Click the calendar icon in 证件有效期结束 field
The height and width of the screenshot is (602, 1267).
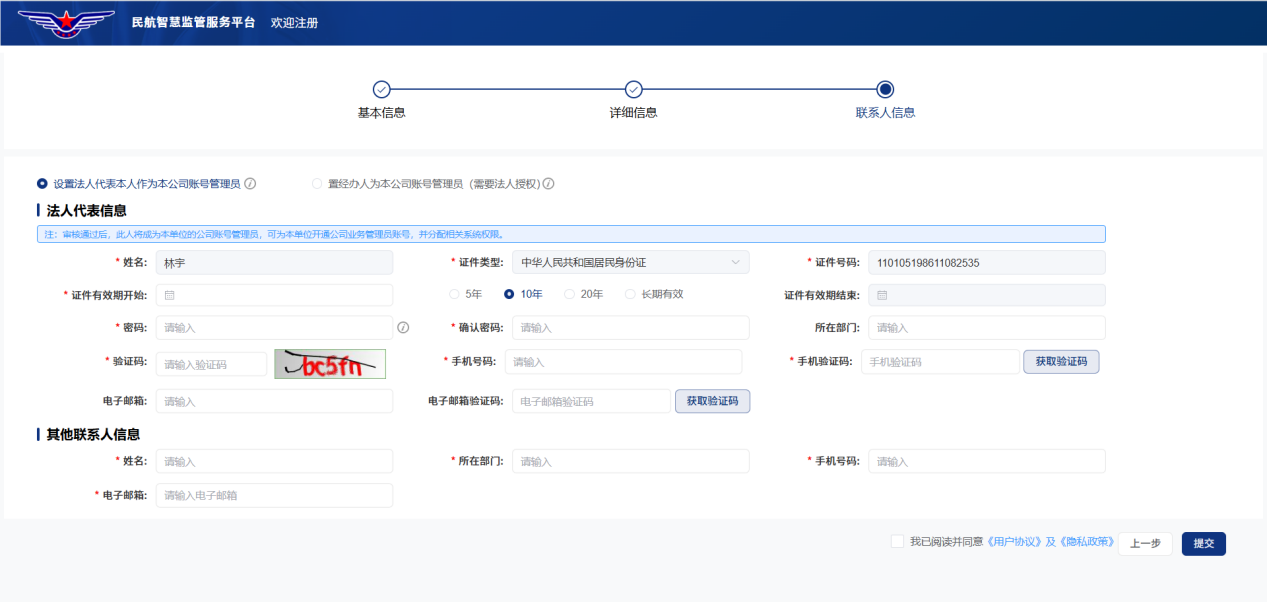(883, 294)
